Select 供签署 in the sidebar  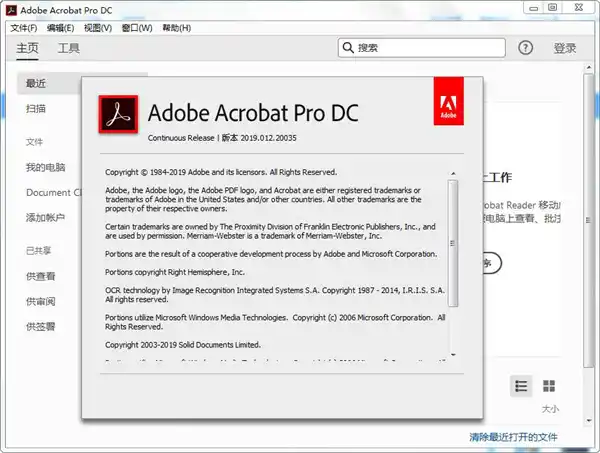[41, 327]
